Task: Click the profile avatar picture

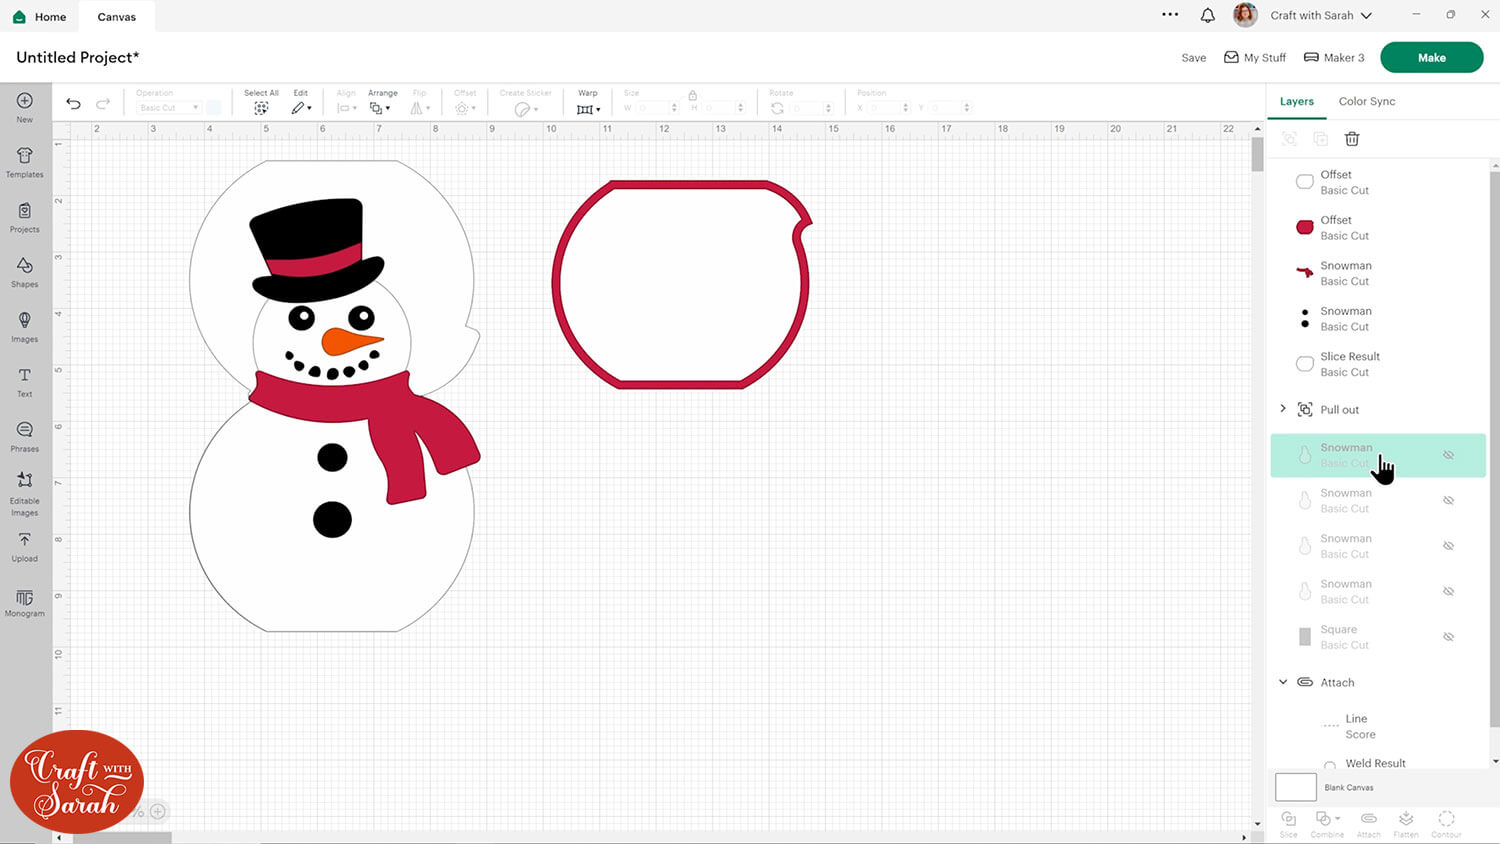Action: (x=1245, y=15)
